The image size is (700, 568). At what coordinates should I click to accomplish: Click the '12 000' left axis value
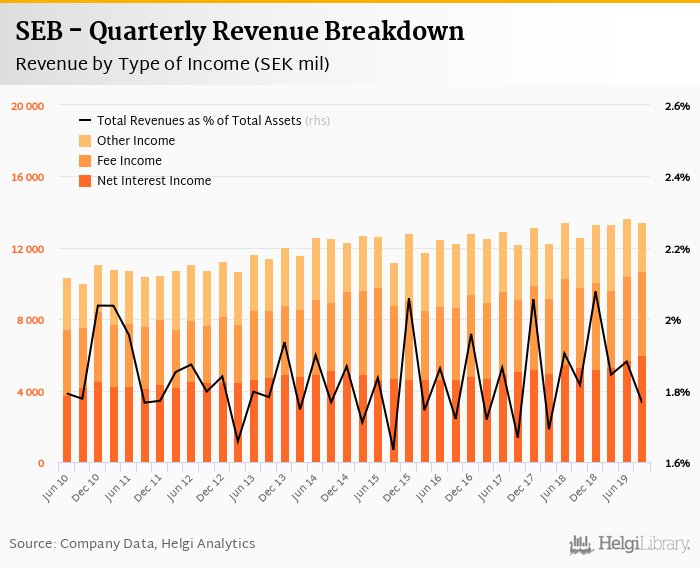click(x=27, y=249)
